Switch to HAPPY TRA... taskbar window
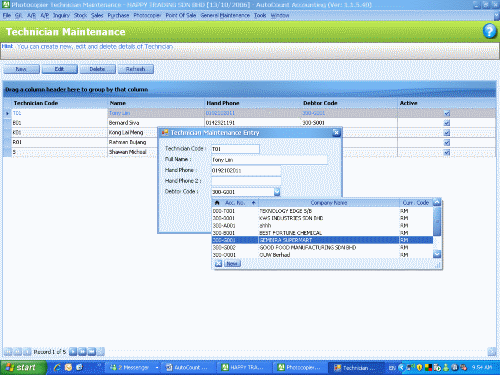The image size is (500, 375). click(x=243, y=367)
